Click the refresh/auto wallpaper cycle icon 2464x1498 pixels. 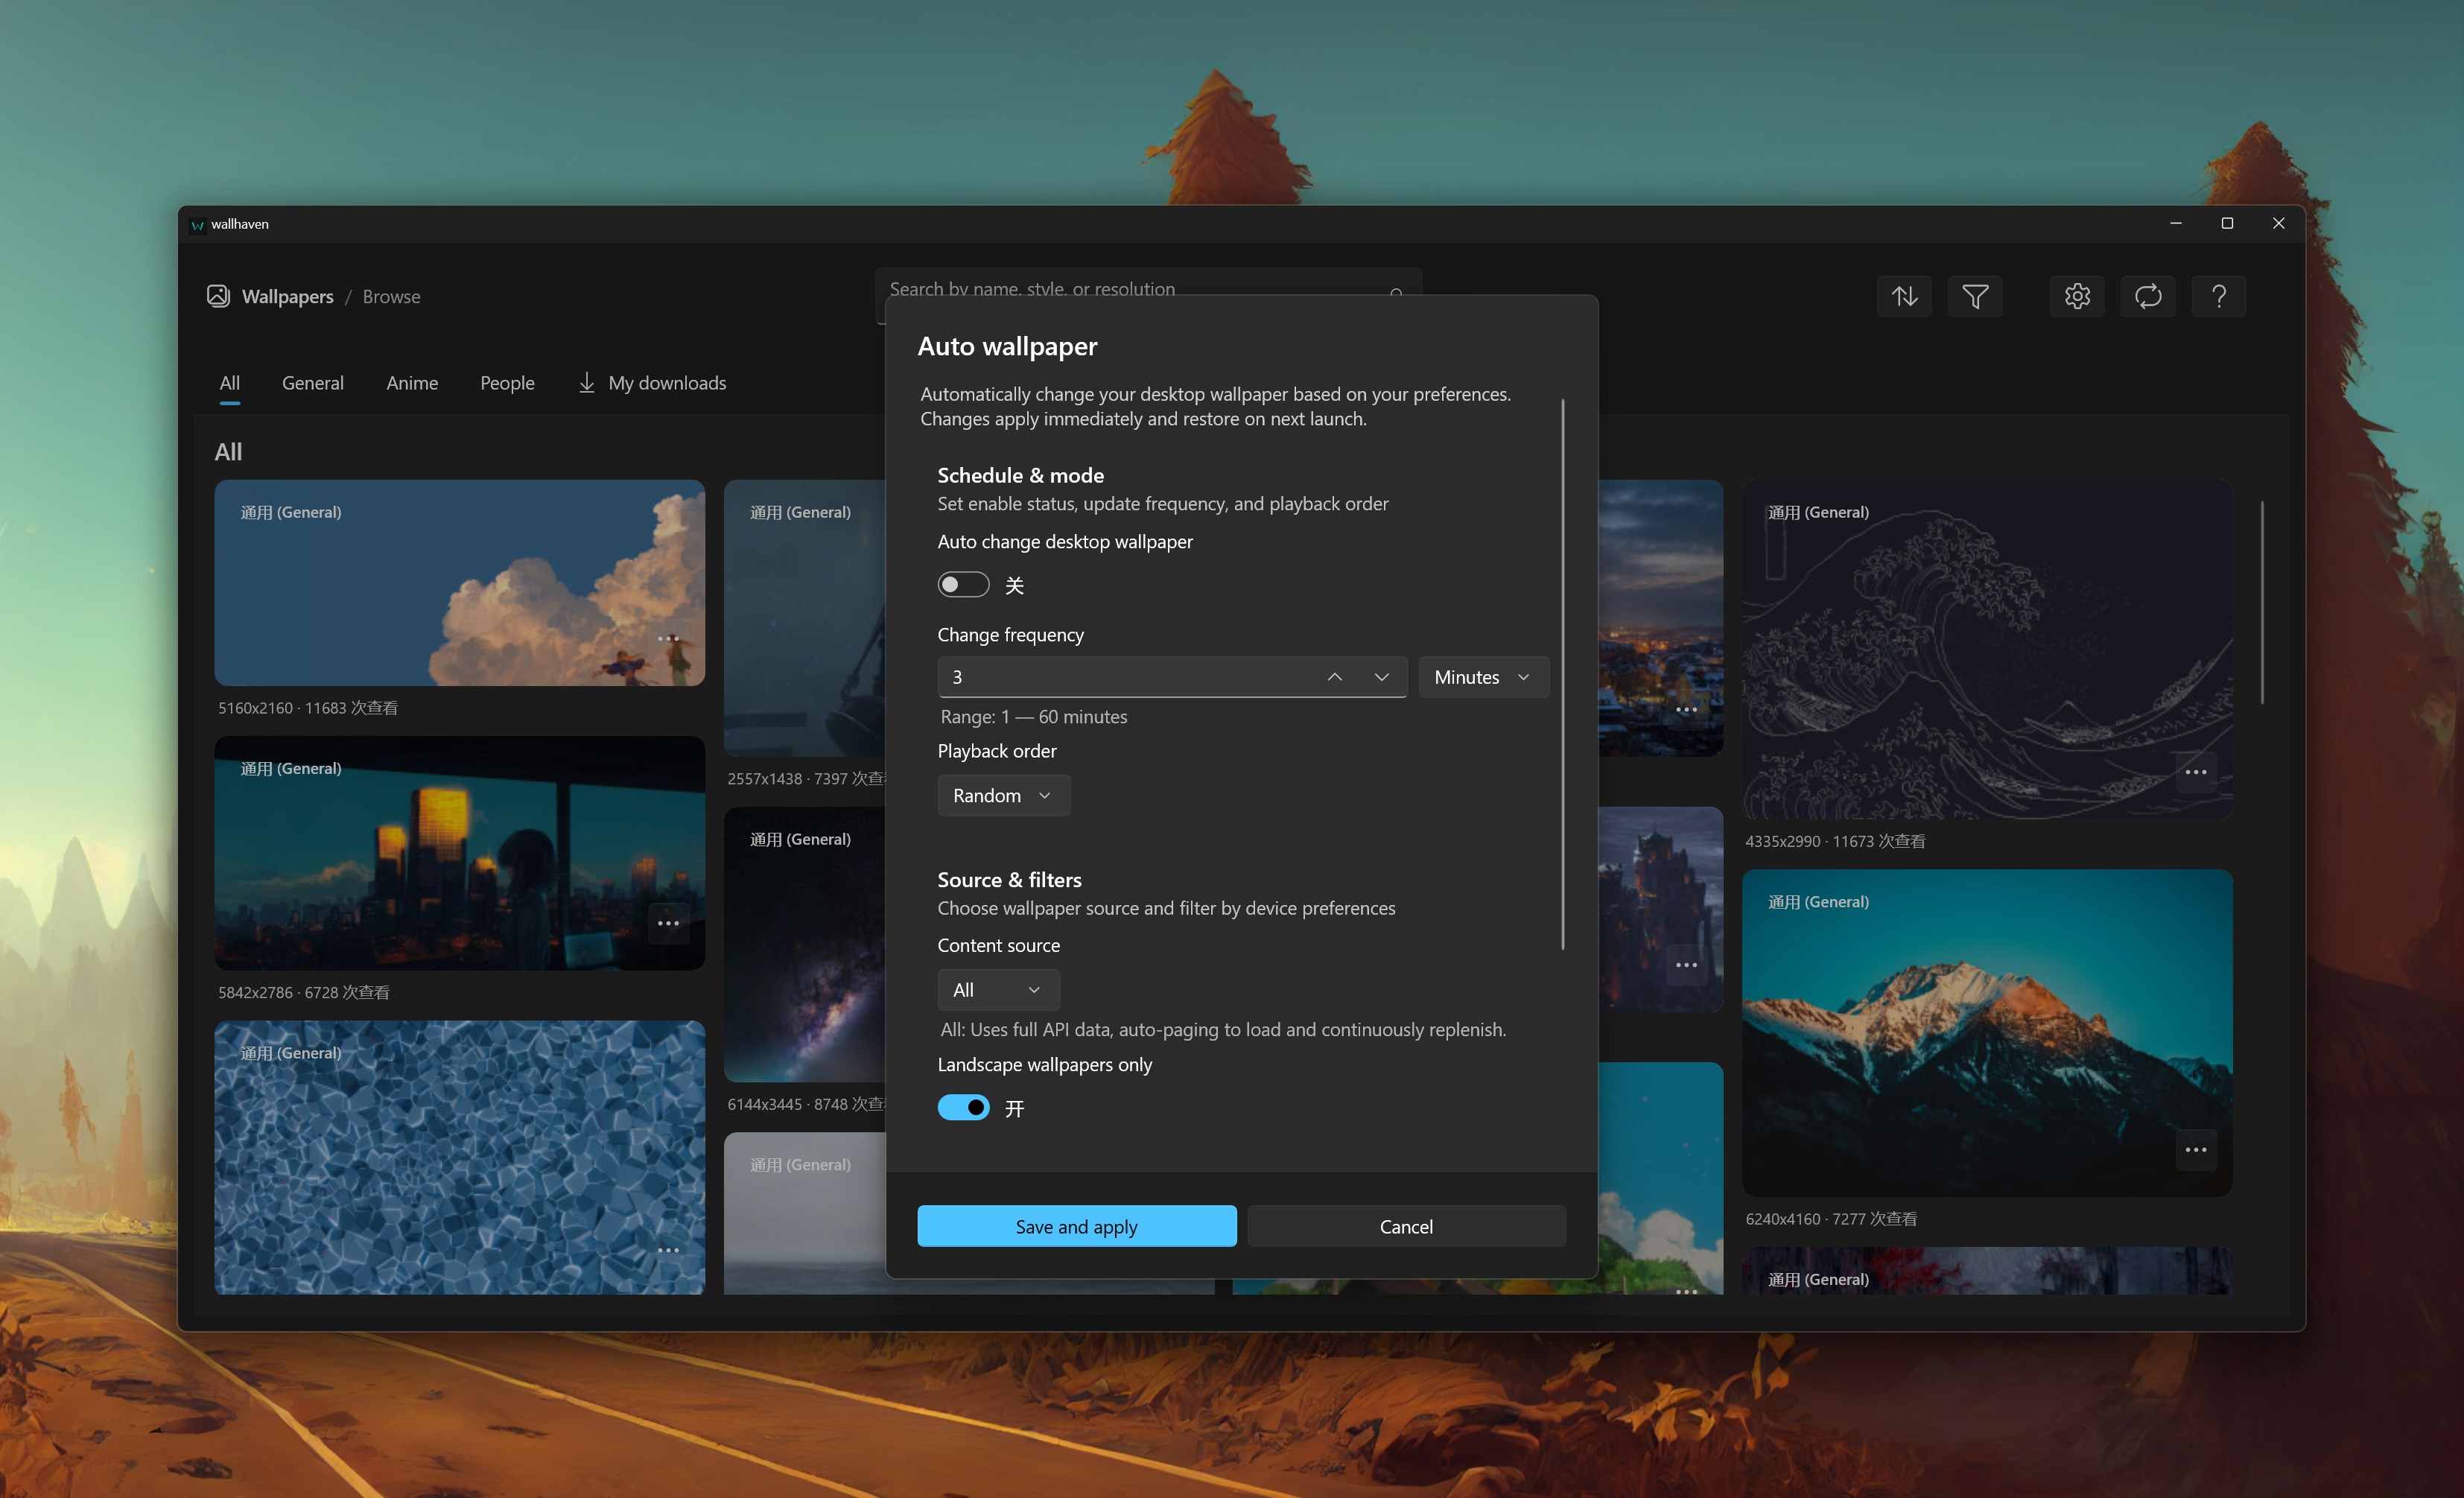[x=2148, y=296]
